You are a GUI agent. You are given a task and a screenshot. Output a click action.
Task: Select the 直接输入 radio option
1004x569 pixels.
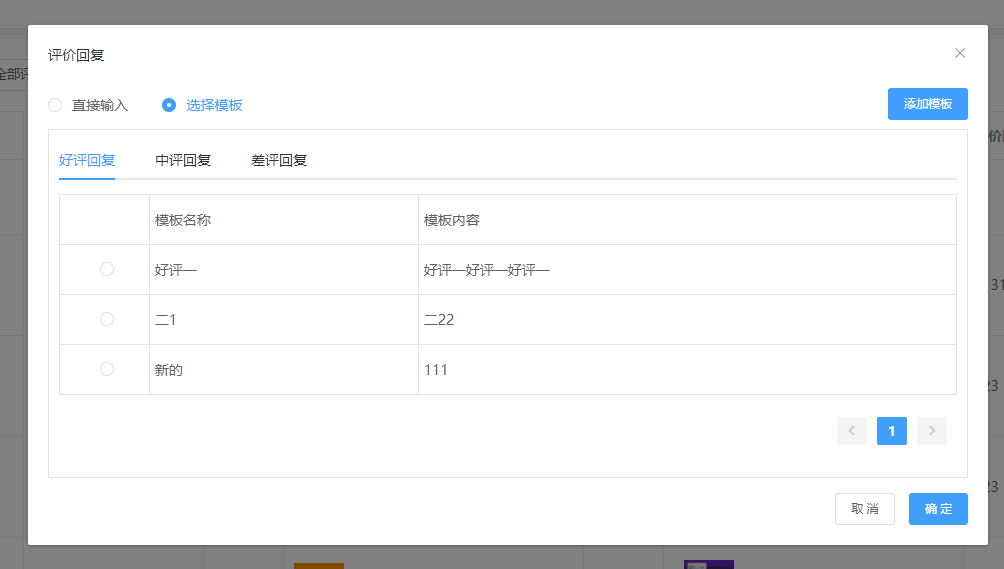click(56, 105)
